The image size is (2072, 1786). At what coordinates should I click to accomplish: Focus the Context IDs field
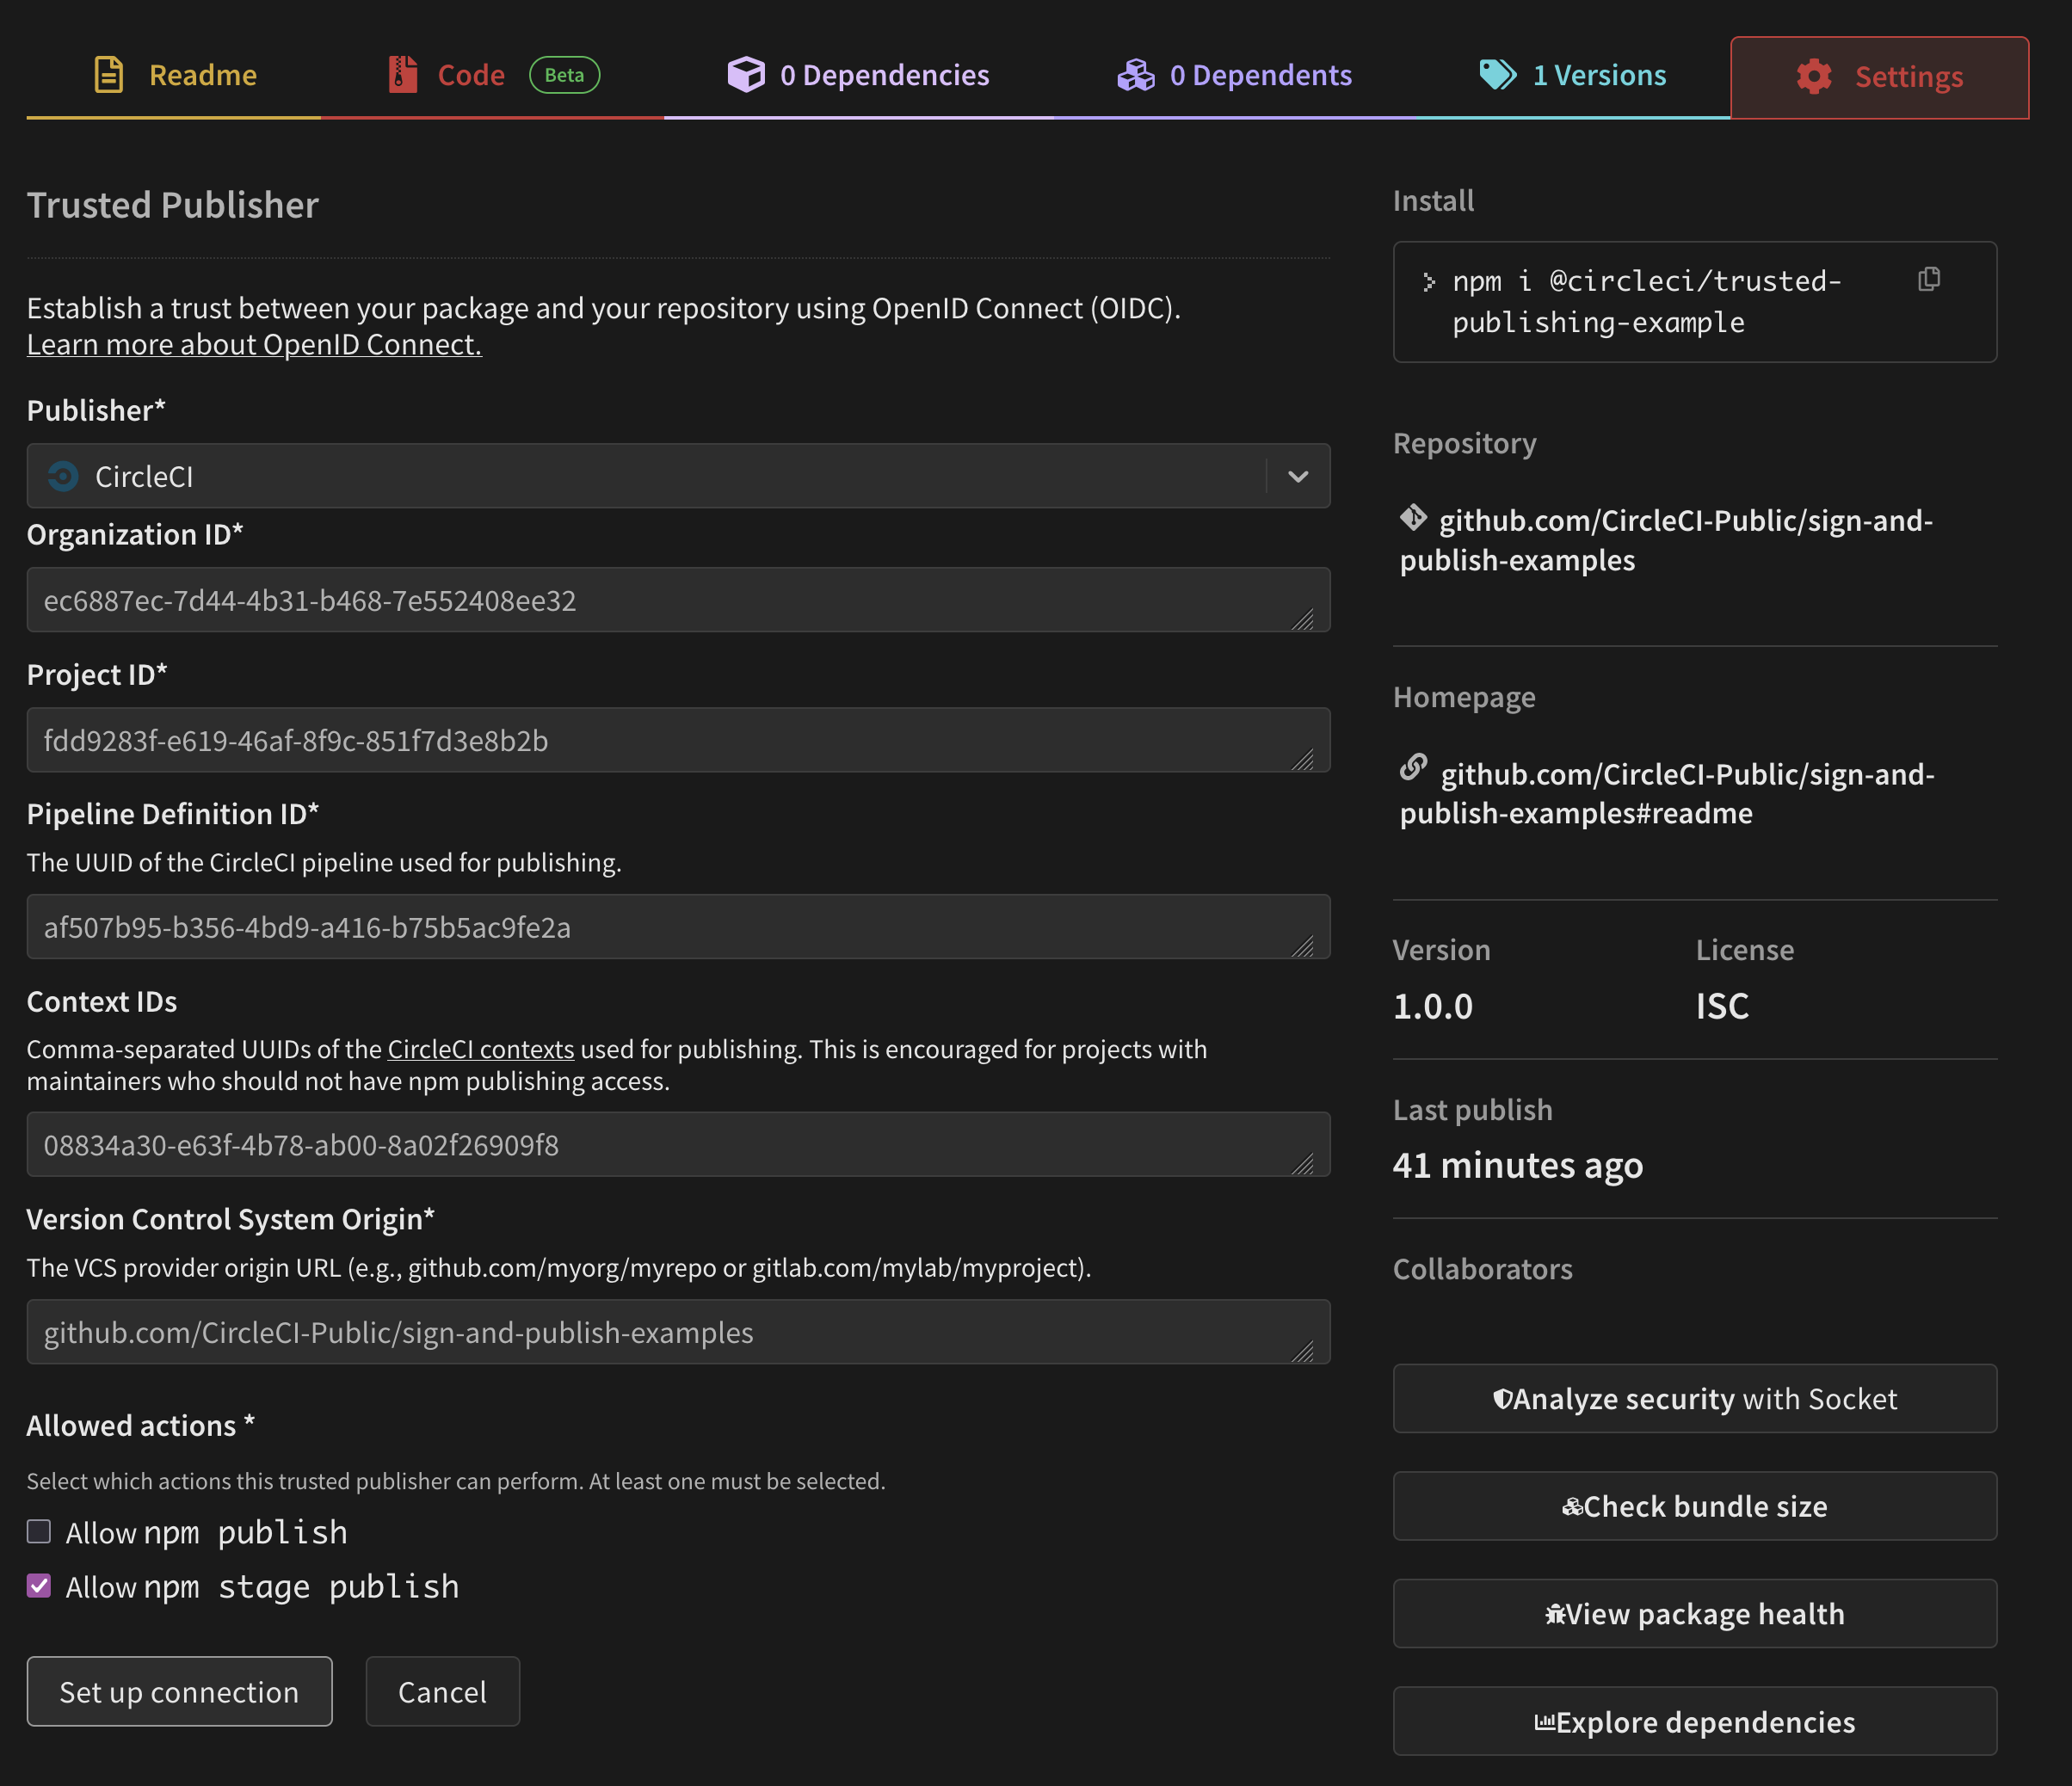[678, 1144]
